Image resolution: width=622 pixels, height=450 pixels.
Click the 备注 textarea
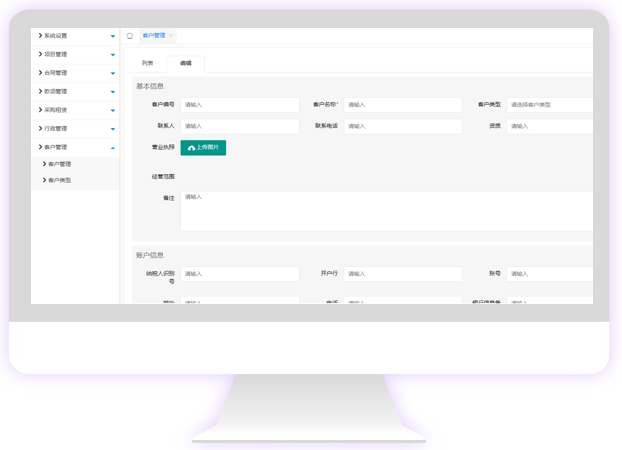click(x=386, y=211)
